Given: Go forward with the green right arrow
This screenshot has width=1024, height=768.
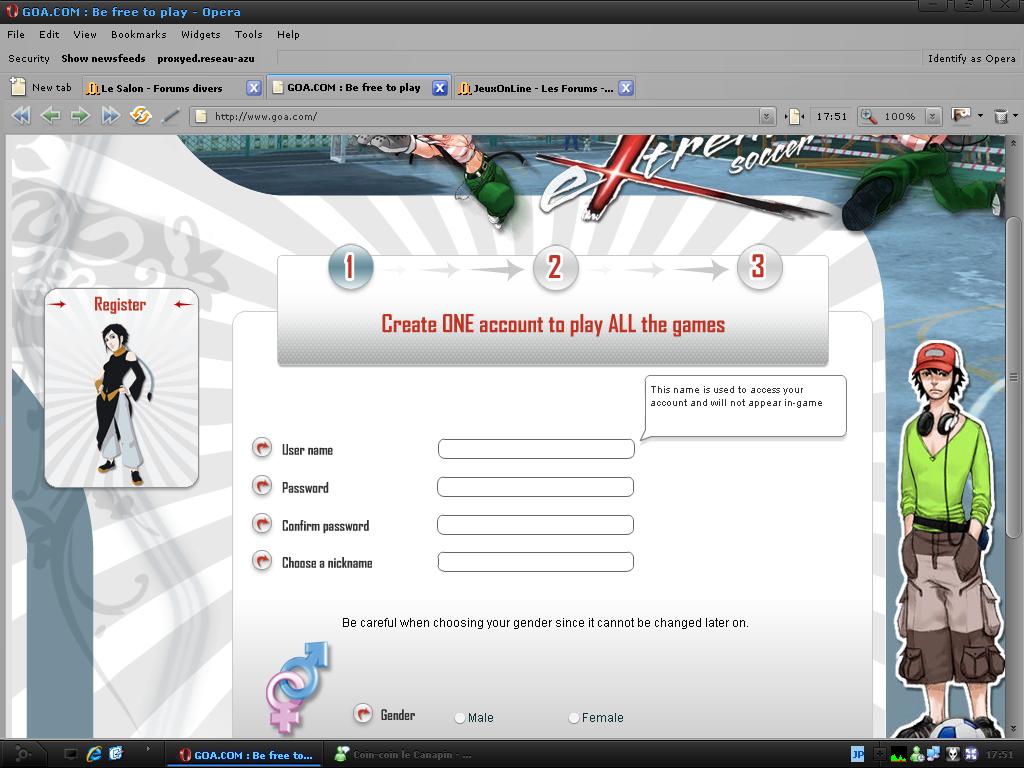Looking at the screenshot, I should tap(80, 116).
